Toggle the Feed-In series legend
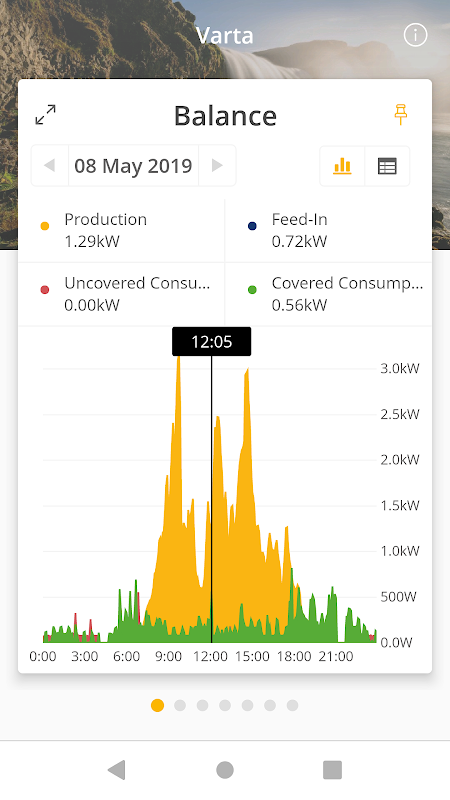The image size is (450, 800). 329,231
